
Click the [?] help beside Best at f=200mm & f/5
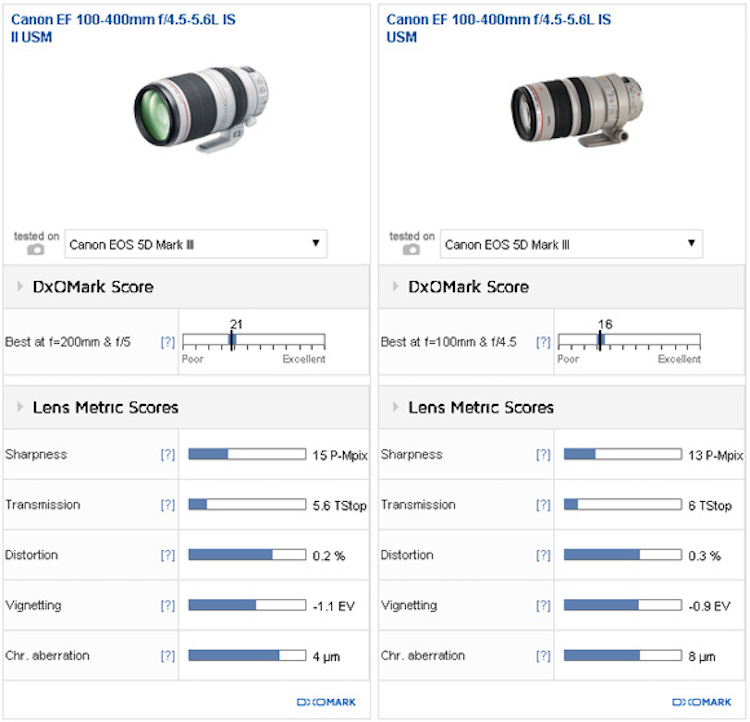(x=168, y=342)
